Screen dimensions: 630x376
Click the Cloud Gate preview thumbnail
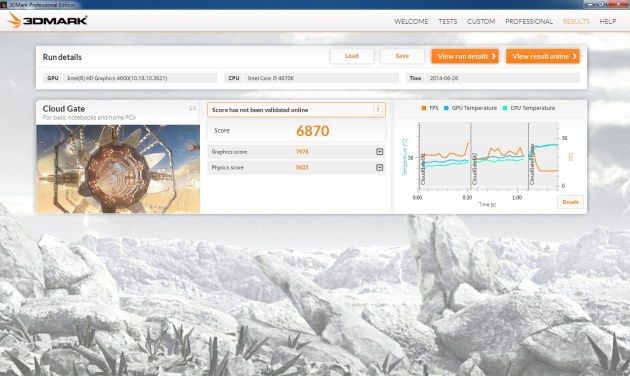[118, 169]
